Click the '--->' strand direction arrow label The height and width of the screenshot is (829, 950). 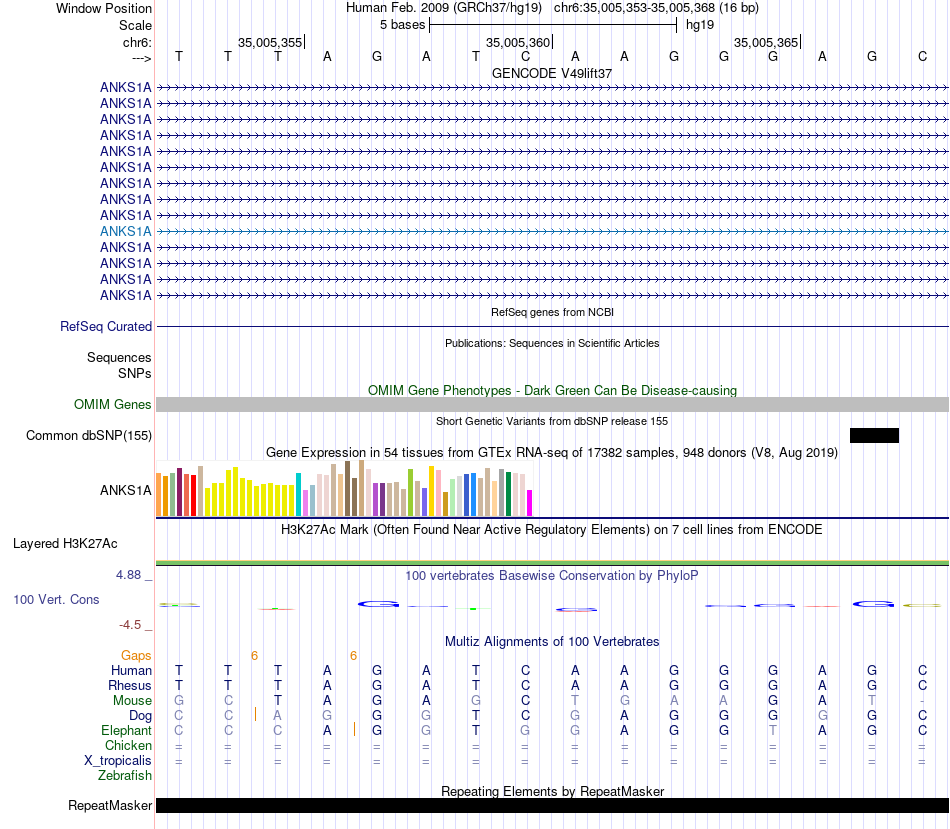141,58
